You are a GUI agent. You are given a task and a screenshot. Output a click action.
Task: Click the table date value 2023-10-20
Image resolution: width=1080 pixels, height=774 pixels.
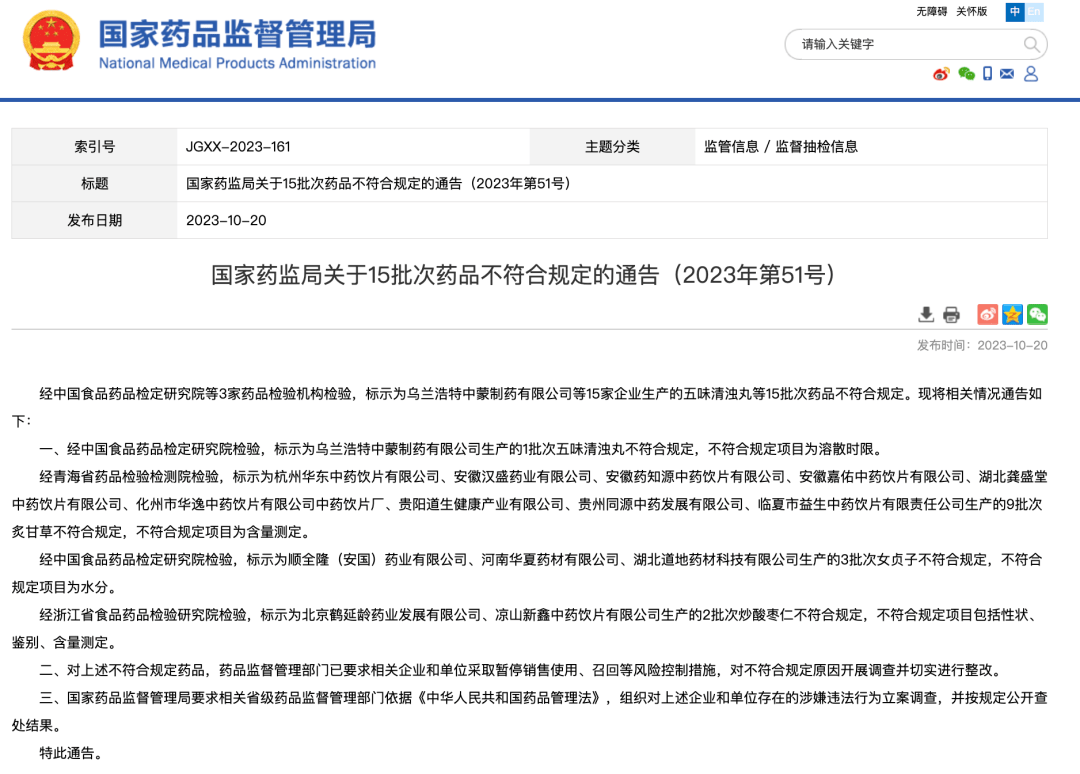click(x=226, y=220)
